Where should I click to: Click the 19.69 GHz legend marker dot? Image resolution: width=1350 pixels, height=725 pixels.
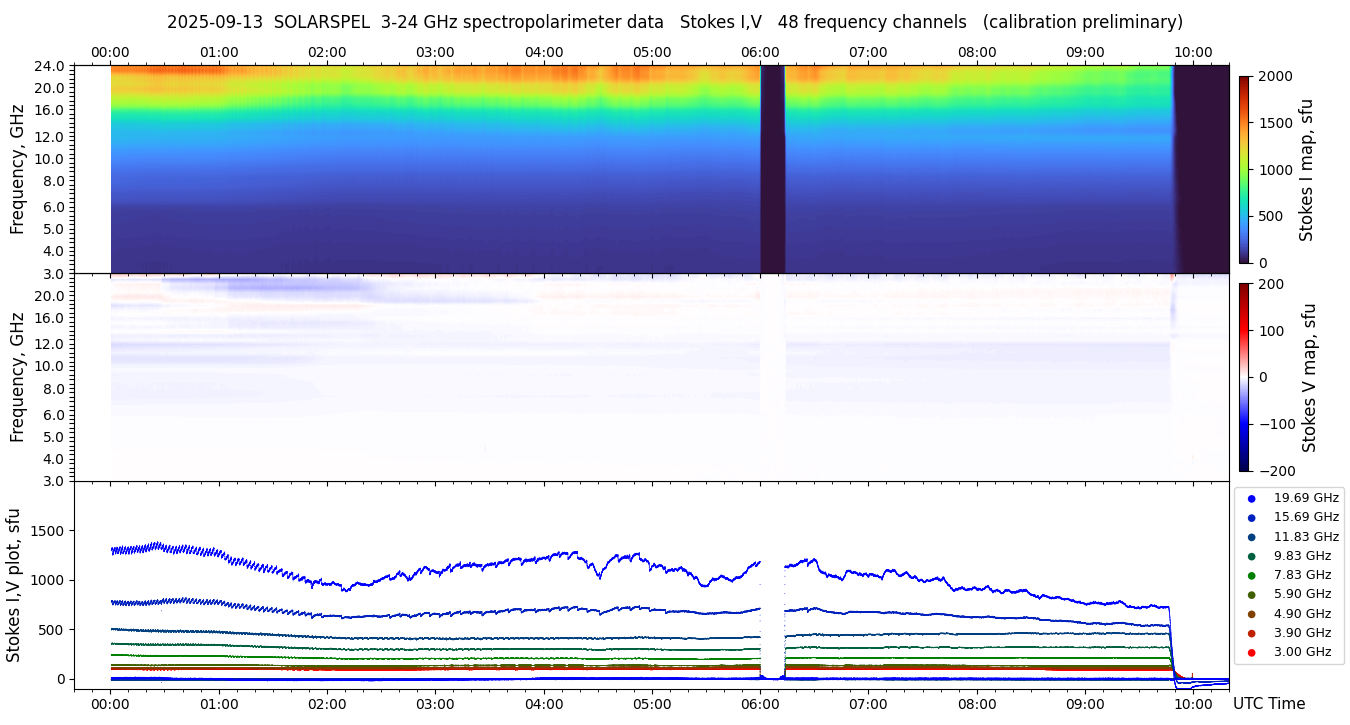click(1251, 498)
